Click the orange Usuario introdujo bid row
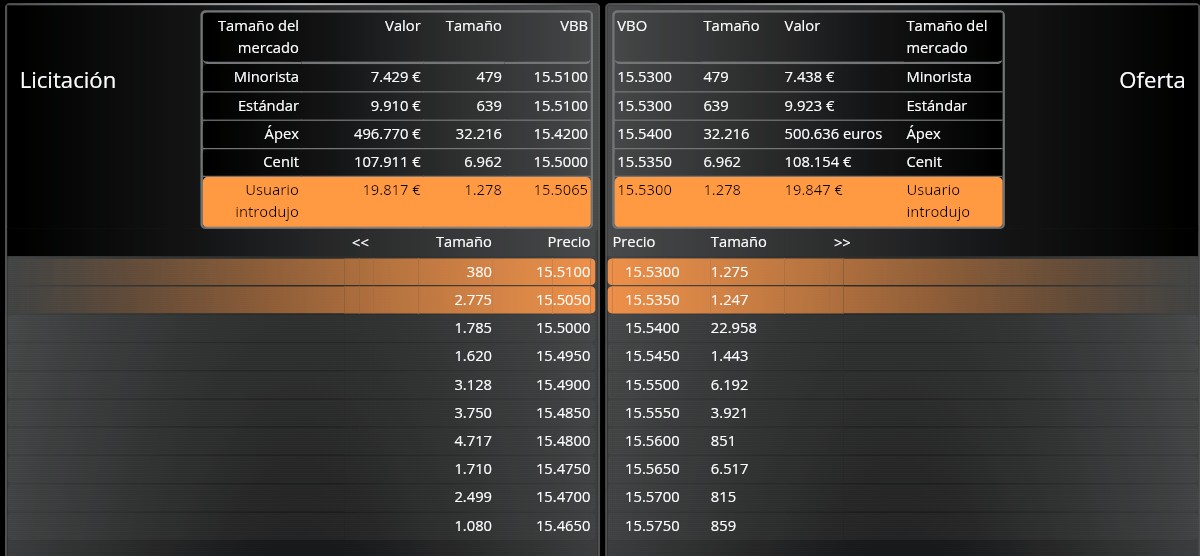This screenshot has height=556, width=1200. pyautogui.click(x=397, y=201)
